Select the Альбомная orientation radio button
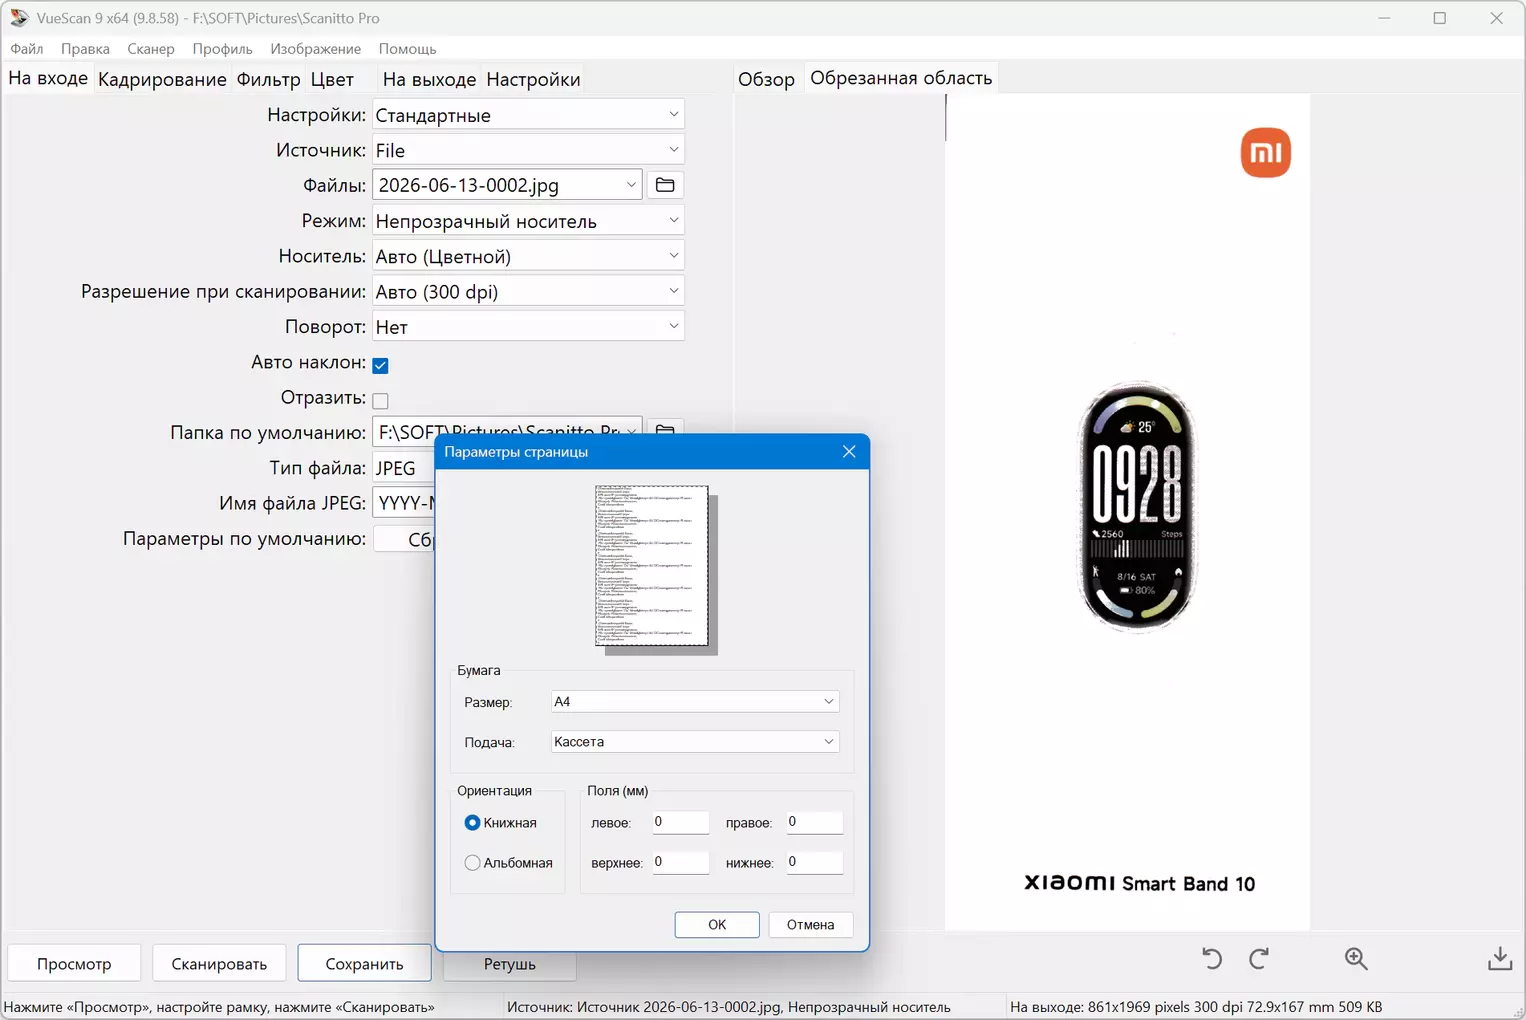Viewport: 1526px width, 1020px height. pyautogui.click(x=472, y=863)
